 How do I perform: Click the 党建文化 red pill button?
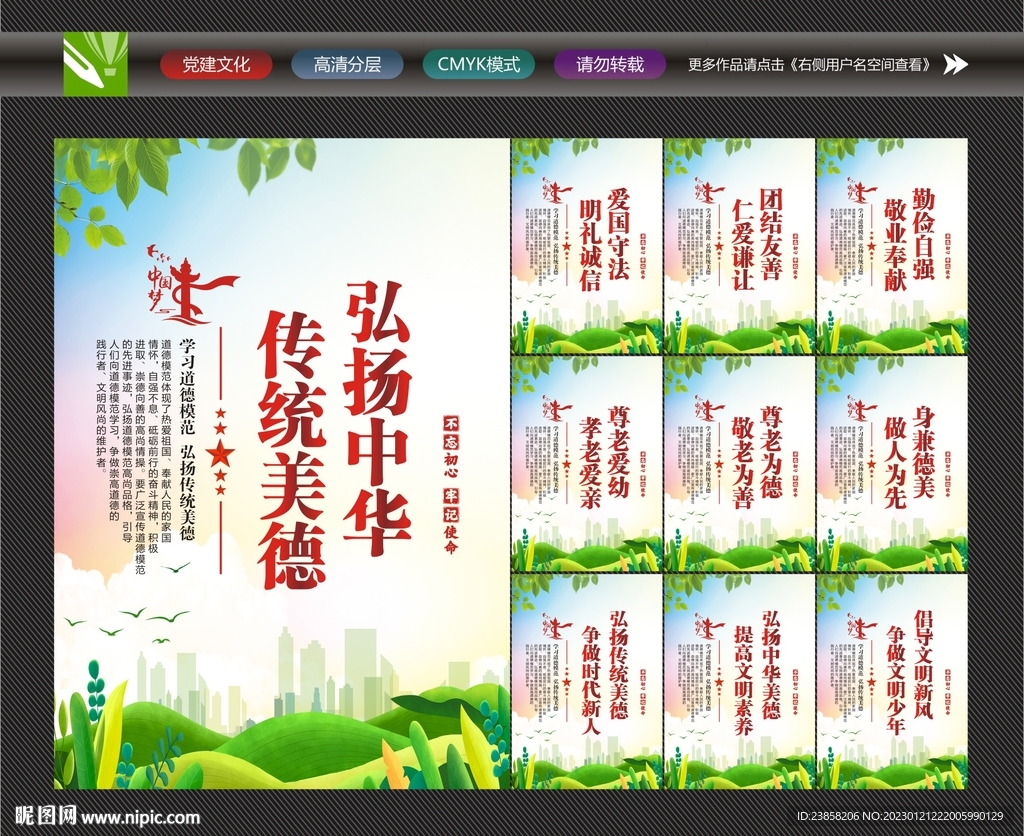pos(216,65)
